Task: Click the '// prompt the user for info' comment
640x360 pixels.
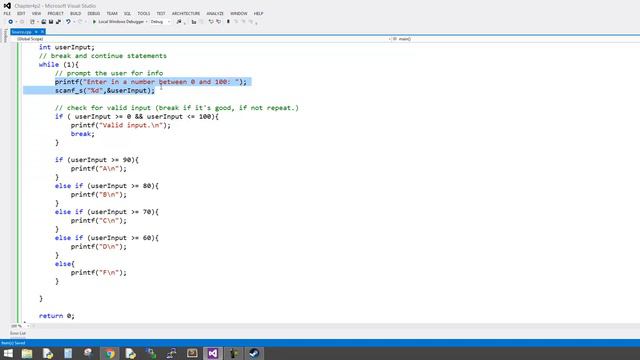Action: pos(109,73)
